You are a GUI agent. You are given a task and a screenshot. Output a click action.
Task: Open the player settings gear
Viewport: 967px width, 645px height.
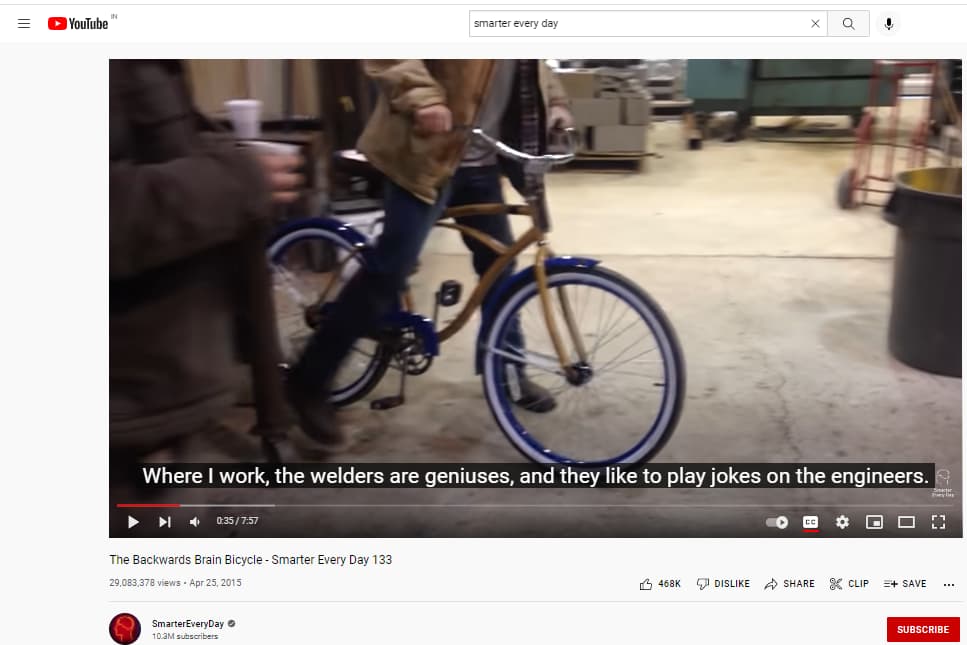point(842,522)
